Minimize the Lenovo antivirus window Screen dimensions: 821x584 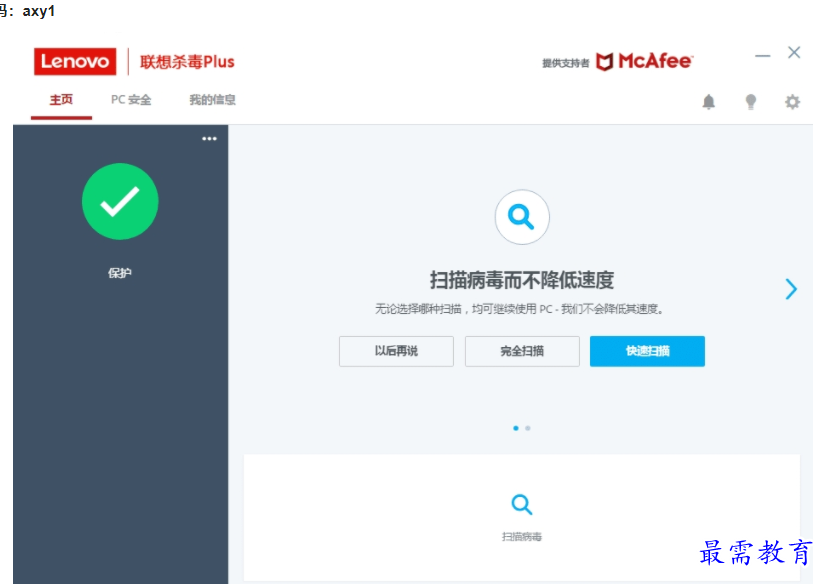pos(762,56)
